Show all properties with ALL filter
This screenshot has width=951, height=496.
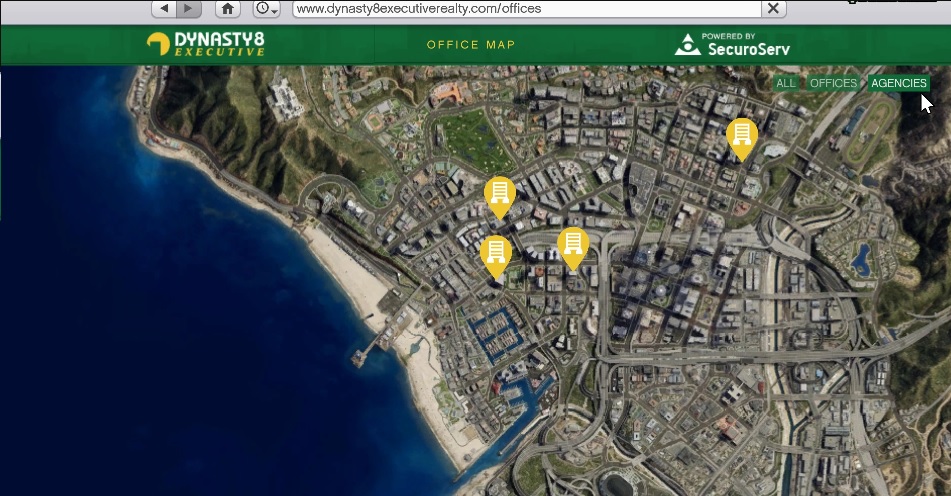coord(785,83)
